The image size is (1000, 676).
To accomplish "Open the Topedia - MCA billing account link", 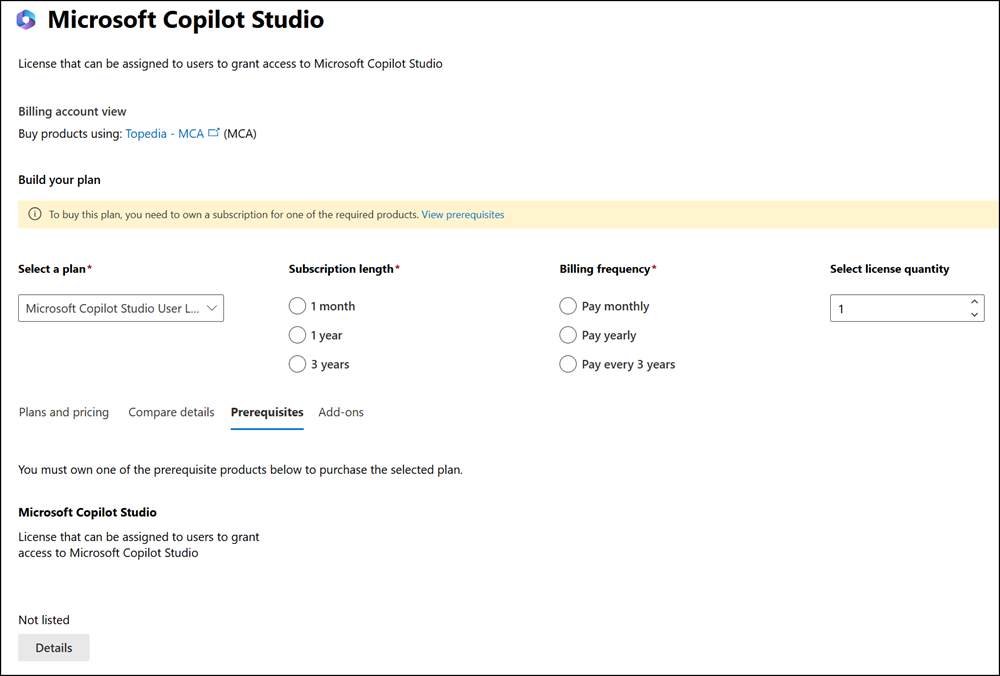I will (165, 133).
